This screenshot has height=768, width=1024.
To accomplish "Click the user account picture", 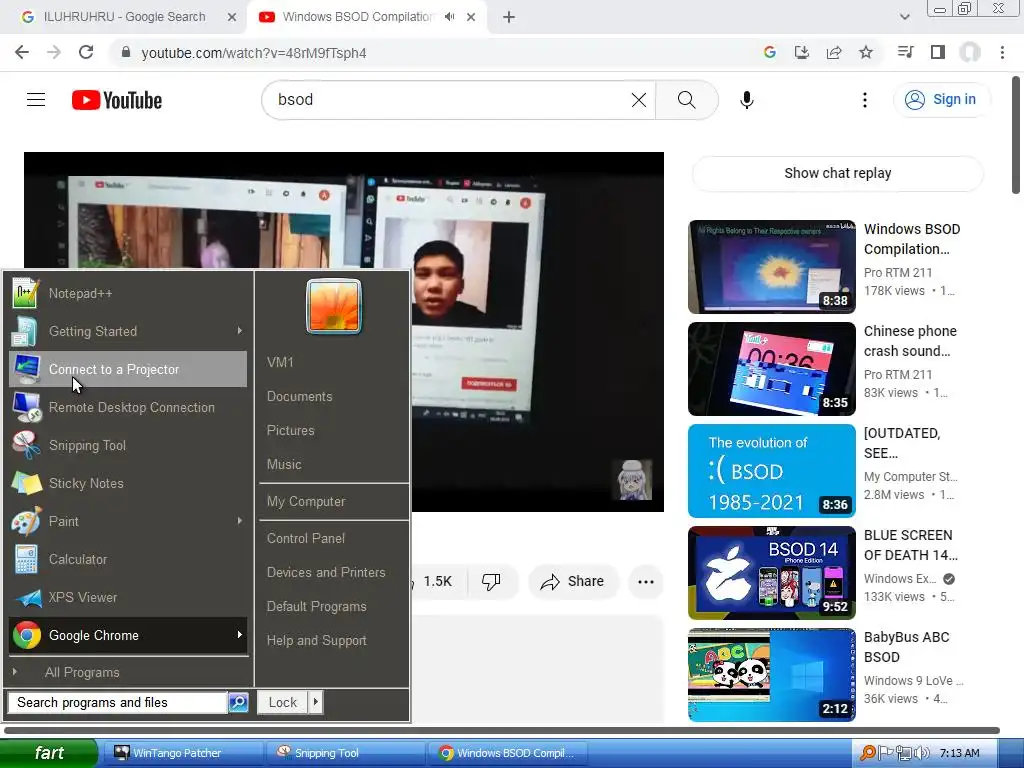I will [x=334, y=306].
